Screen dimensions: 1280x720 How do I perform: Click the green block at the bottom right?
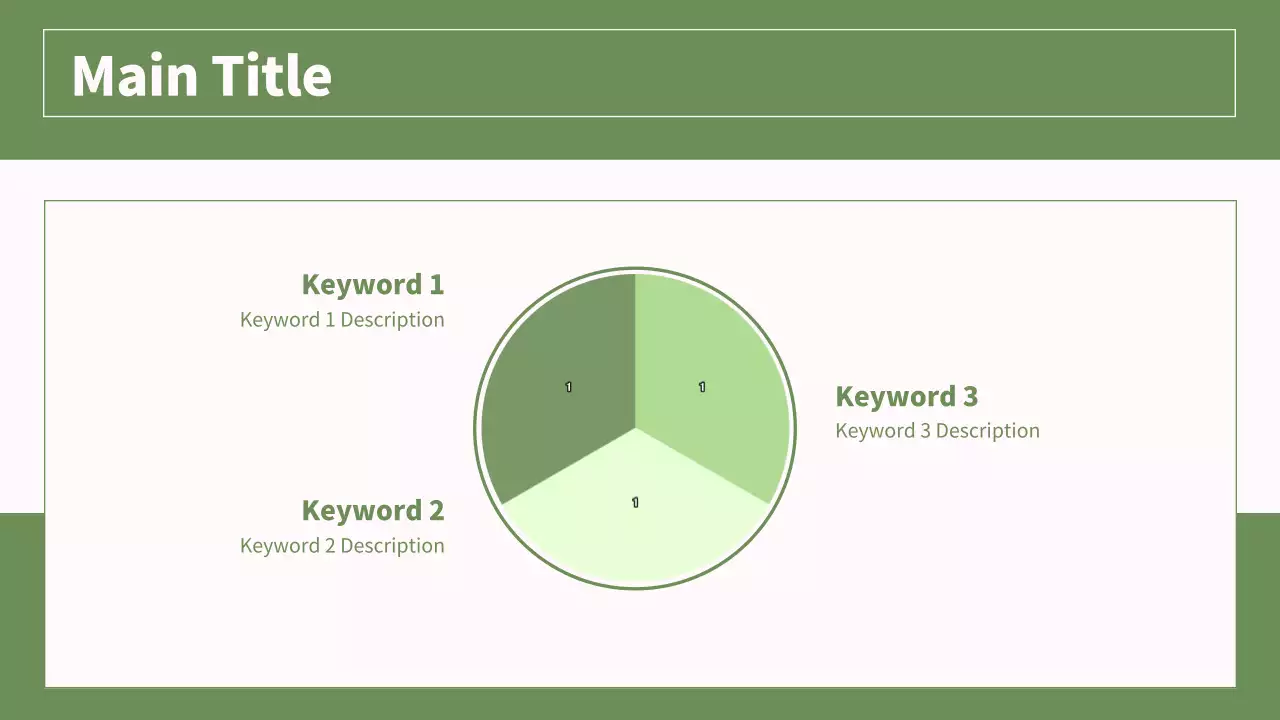coord(1258,610)
